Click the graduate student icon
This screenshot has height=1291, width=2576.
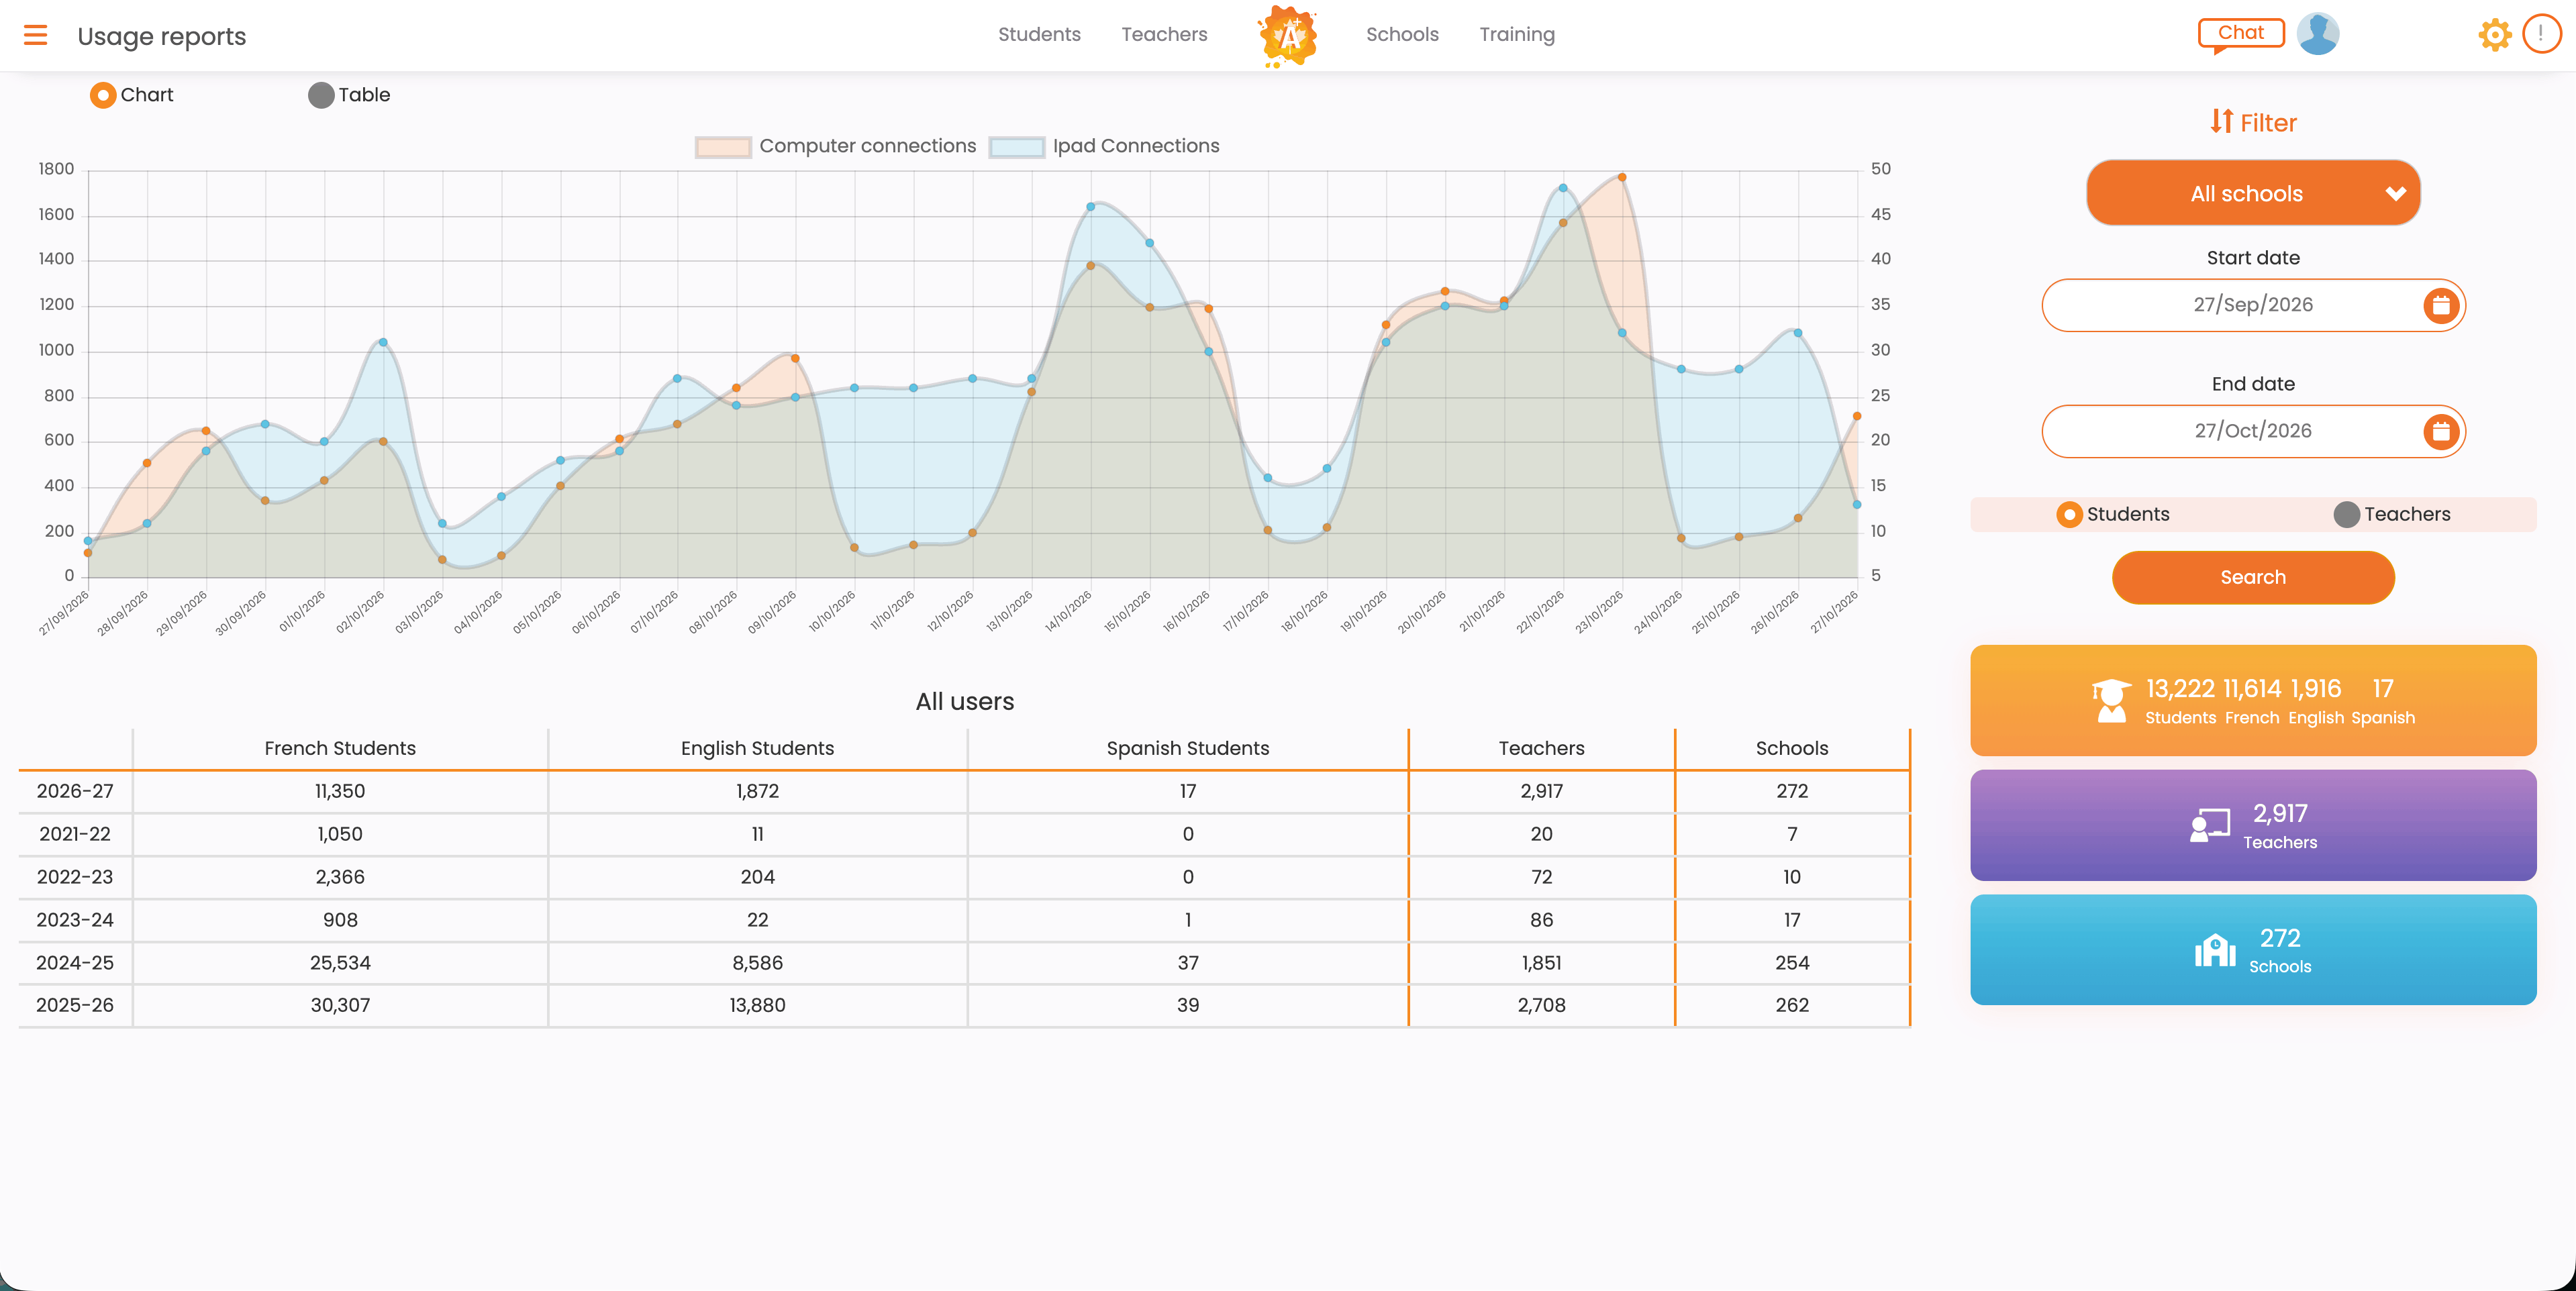[x=2111, y=700]
